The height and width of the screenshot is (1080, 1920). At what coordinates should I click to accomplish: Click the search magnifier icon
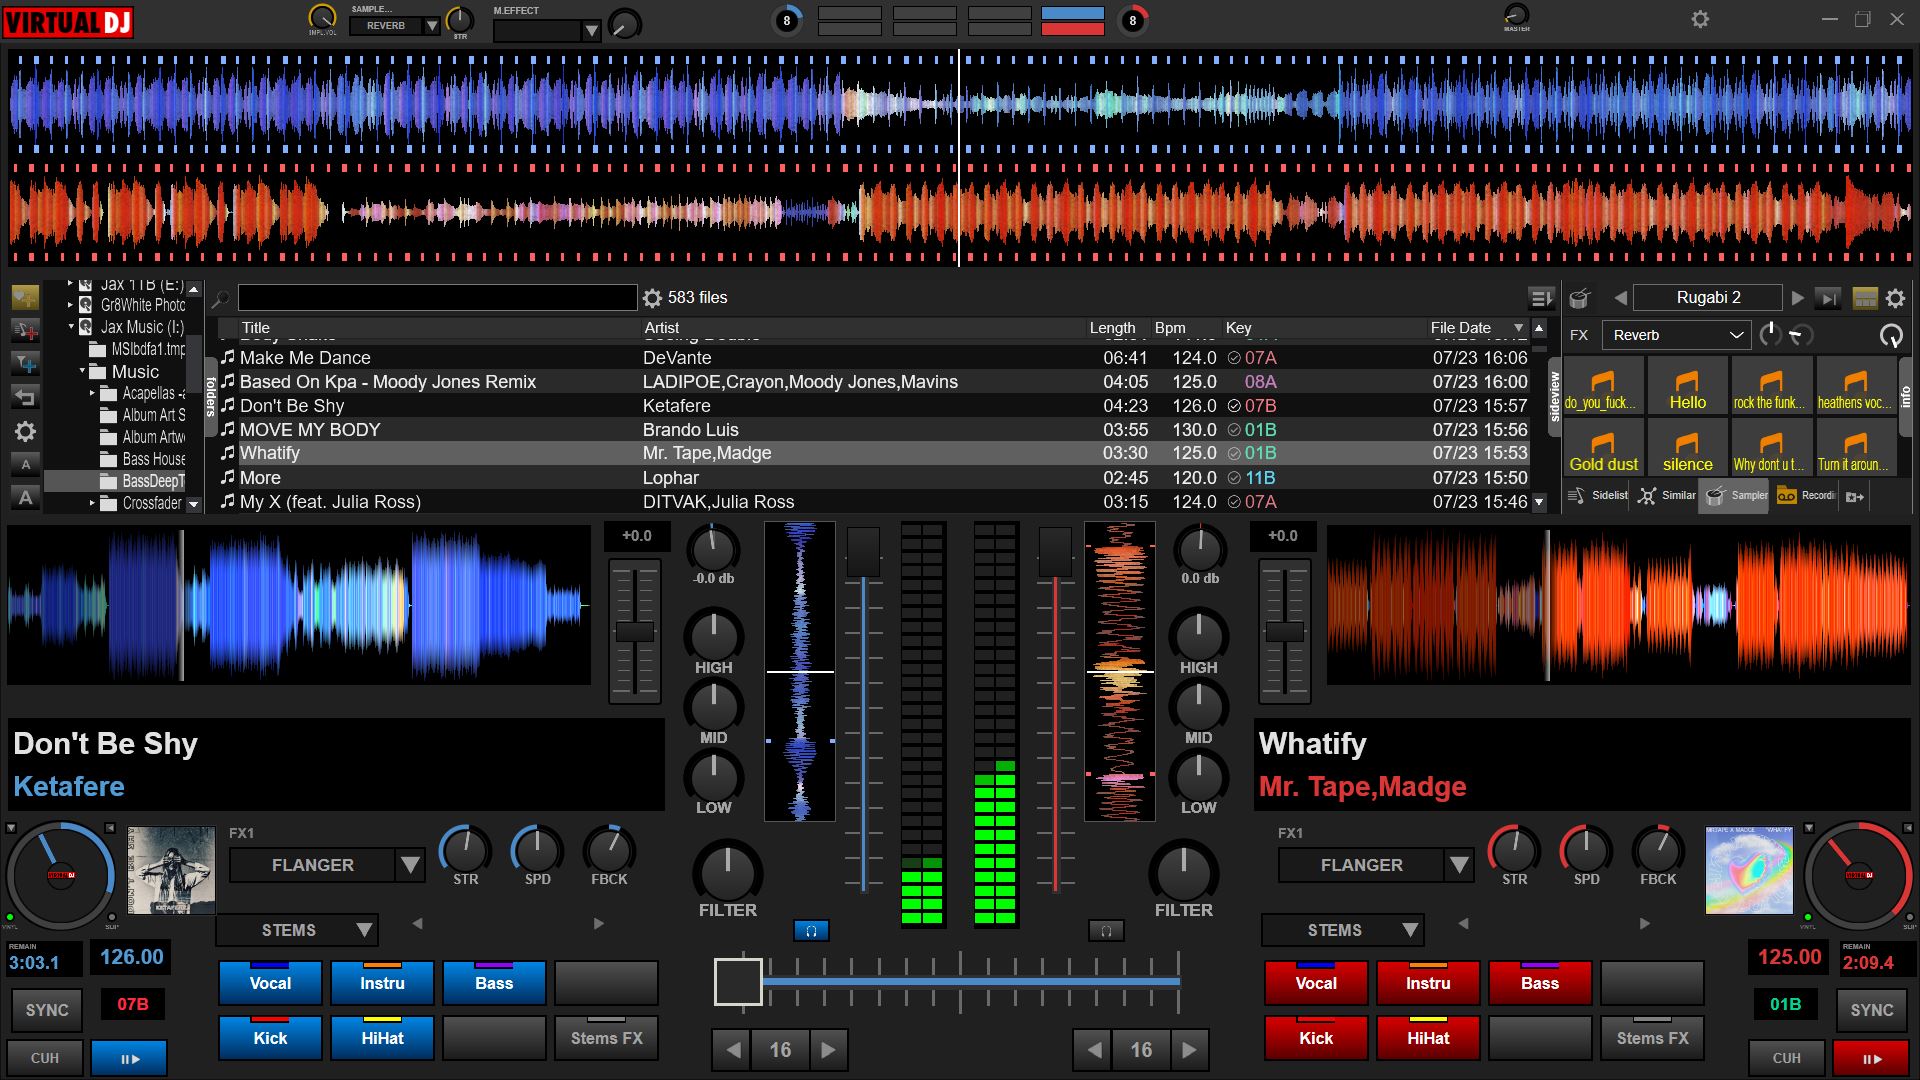(x=221, y=298)
